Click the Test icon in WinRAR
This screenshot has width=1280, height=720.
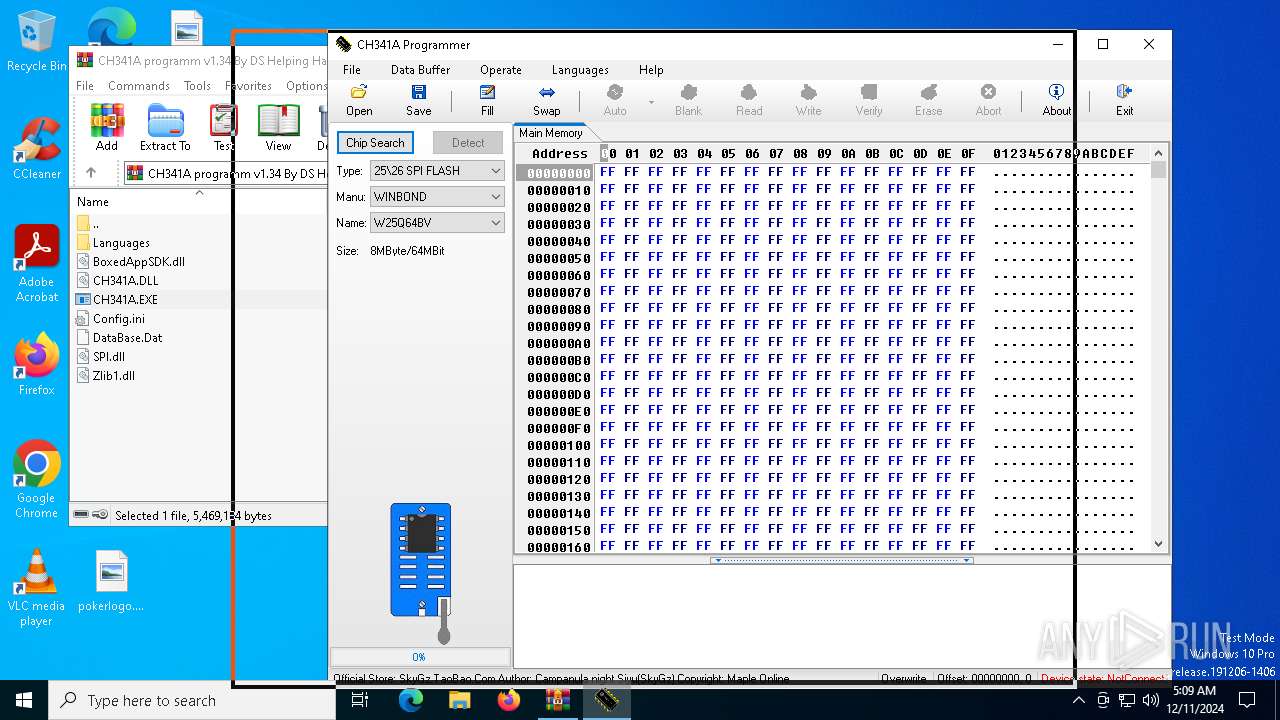tap(223, 127)
